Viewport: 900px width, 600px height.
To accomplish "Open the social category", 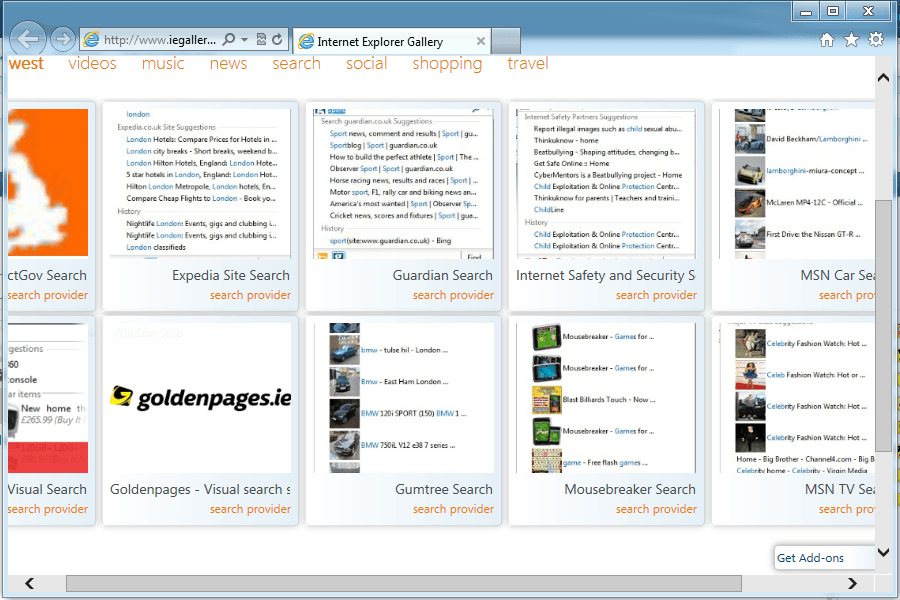I will click(x=366, y=63).
